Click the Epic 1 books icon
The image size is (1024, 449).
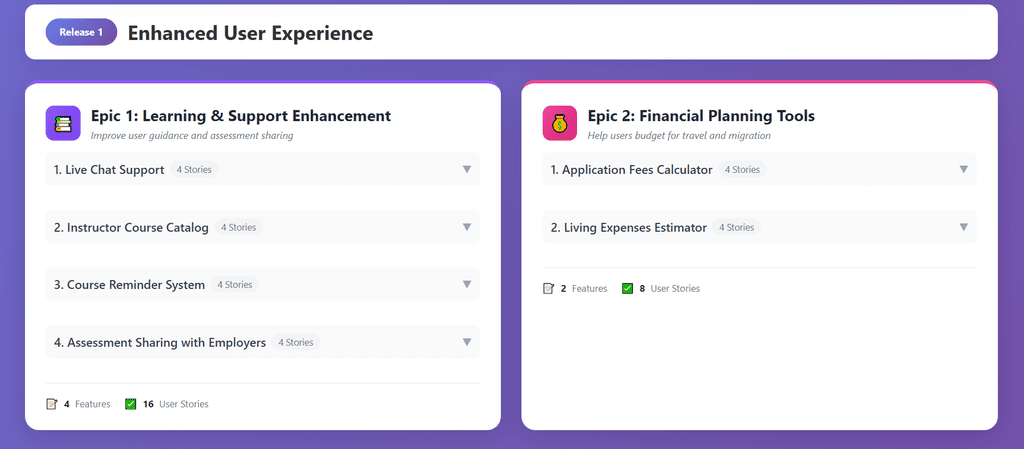click(x=63, y=123)
